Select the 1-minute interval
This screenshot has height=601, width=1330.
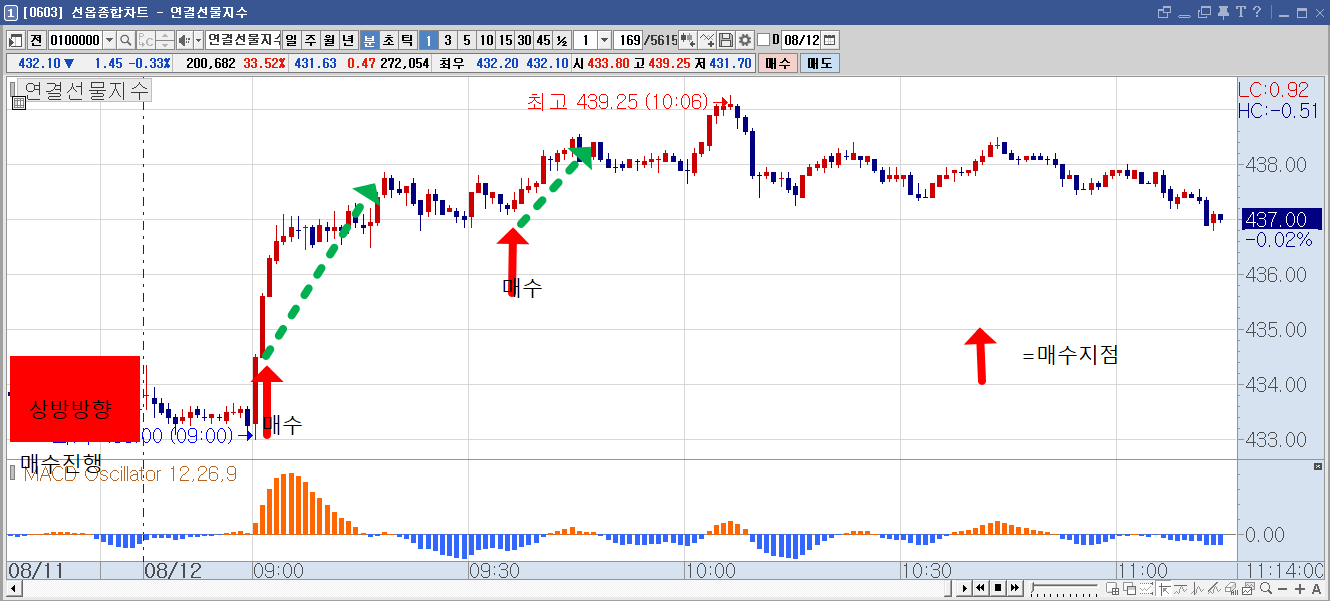coord(428,40)
